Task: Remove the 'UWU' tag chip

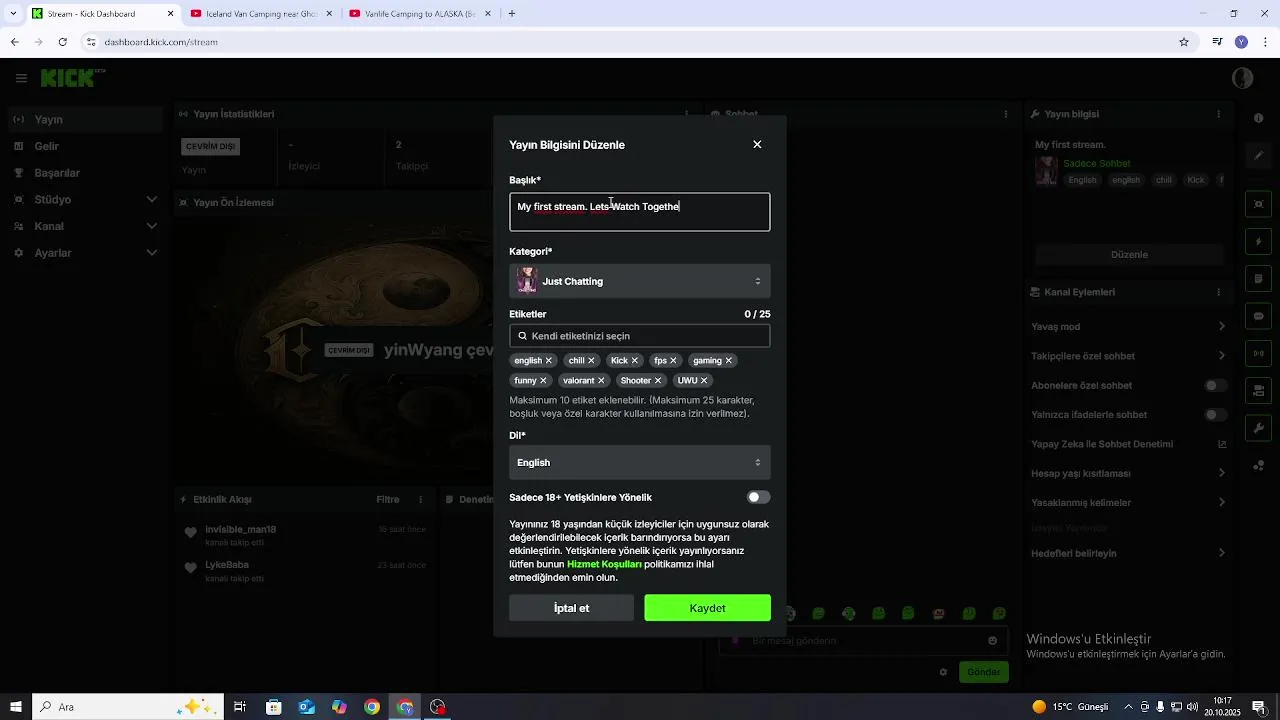Action: [x=704, y=380]
